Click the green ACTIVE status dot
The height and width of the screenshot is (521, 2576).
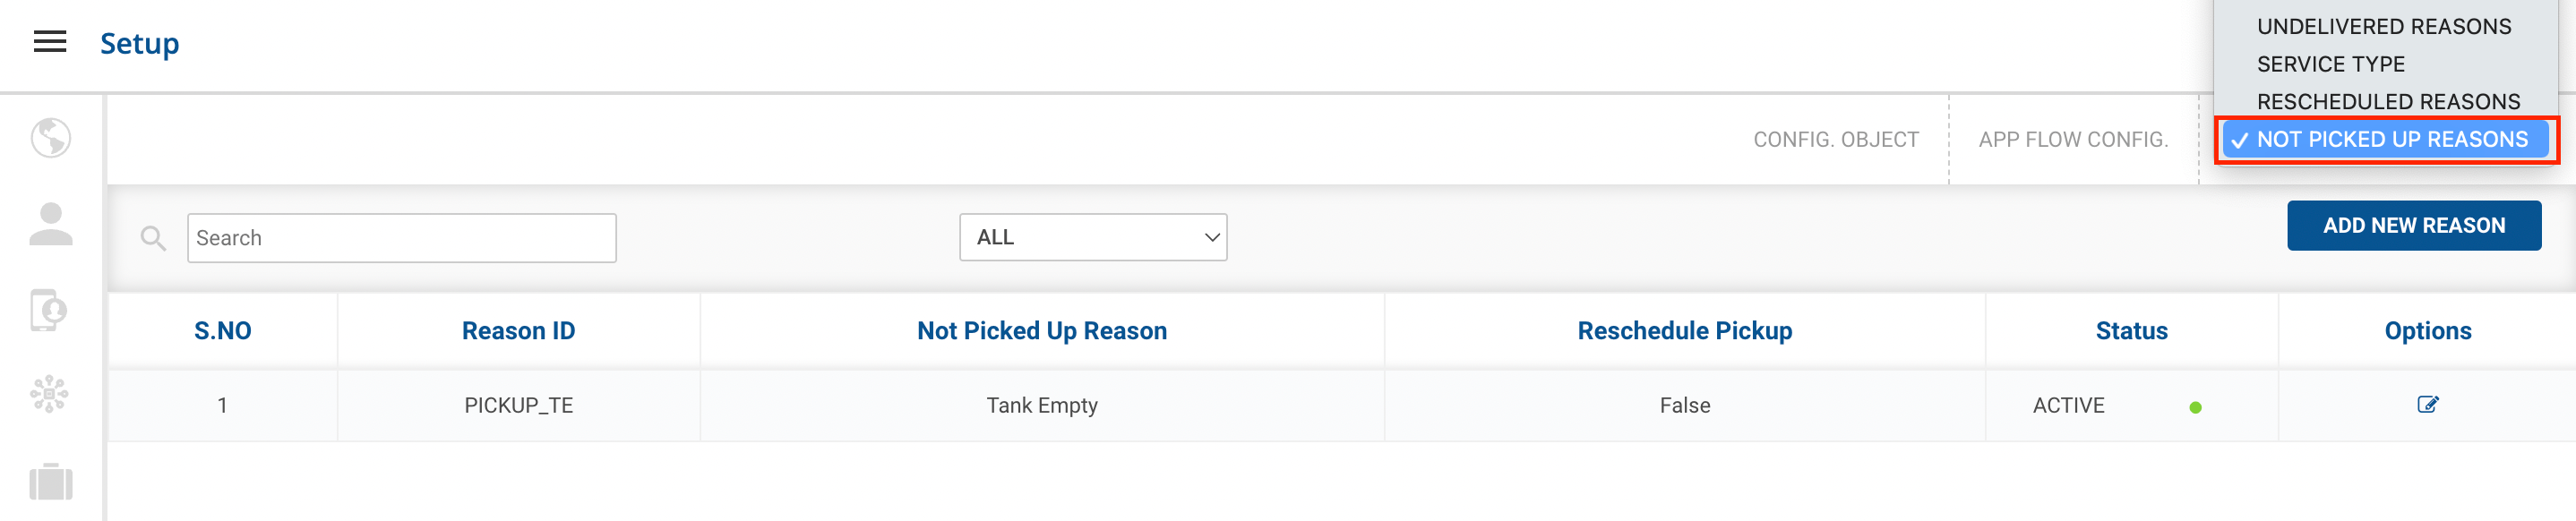click(x=2195, y=407)
